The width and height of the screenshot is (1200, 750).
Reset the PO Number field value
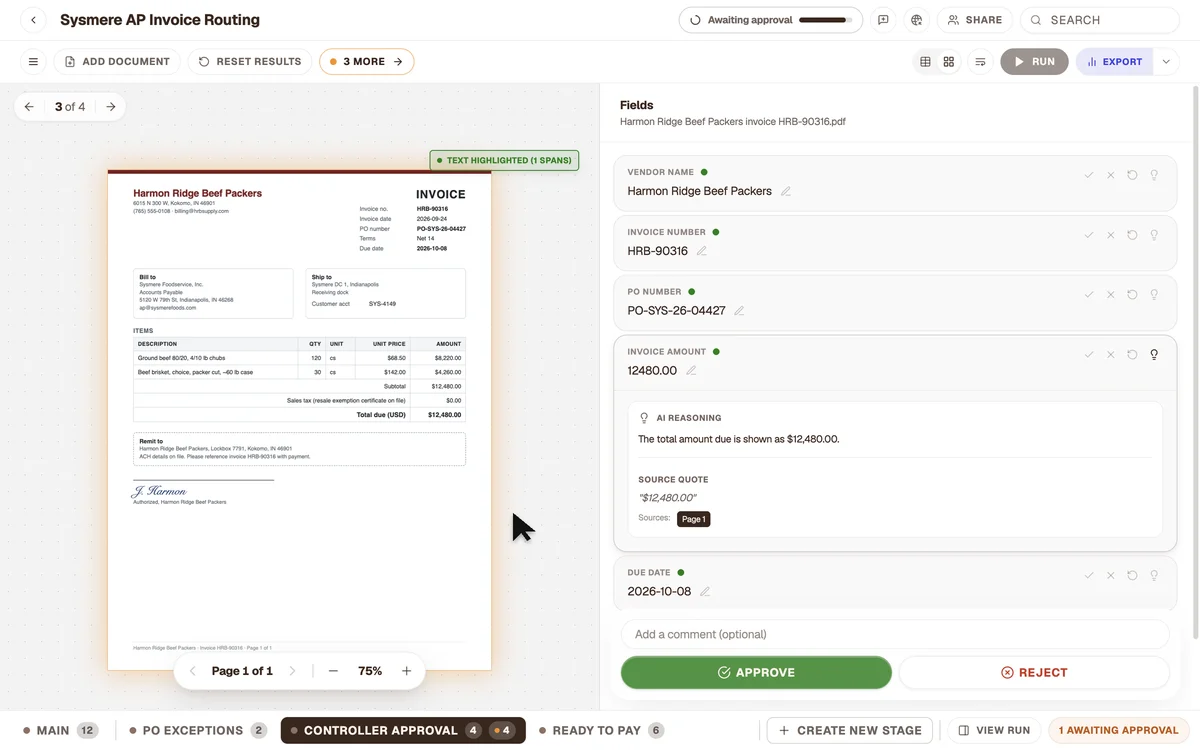pos(1132,295)
